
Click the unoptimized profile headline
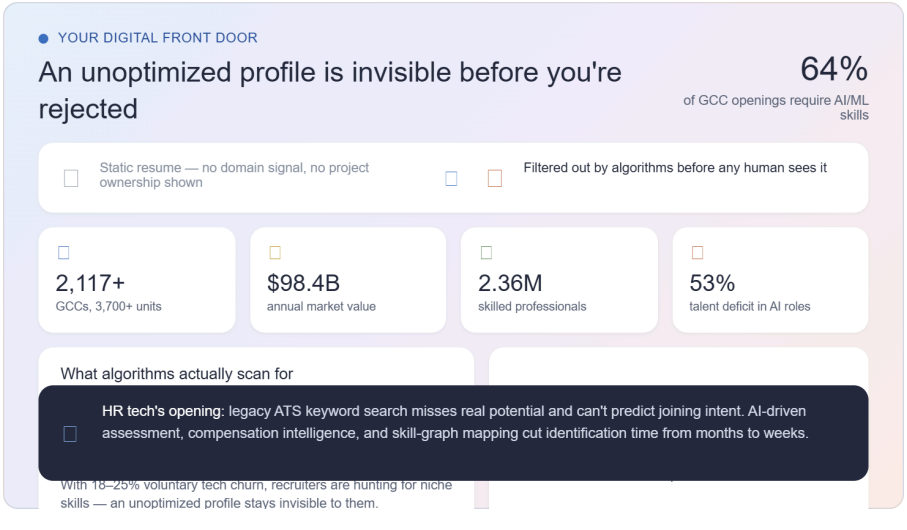330,90
